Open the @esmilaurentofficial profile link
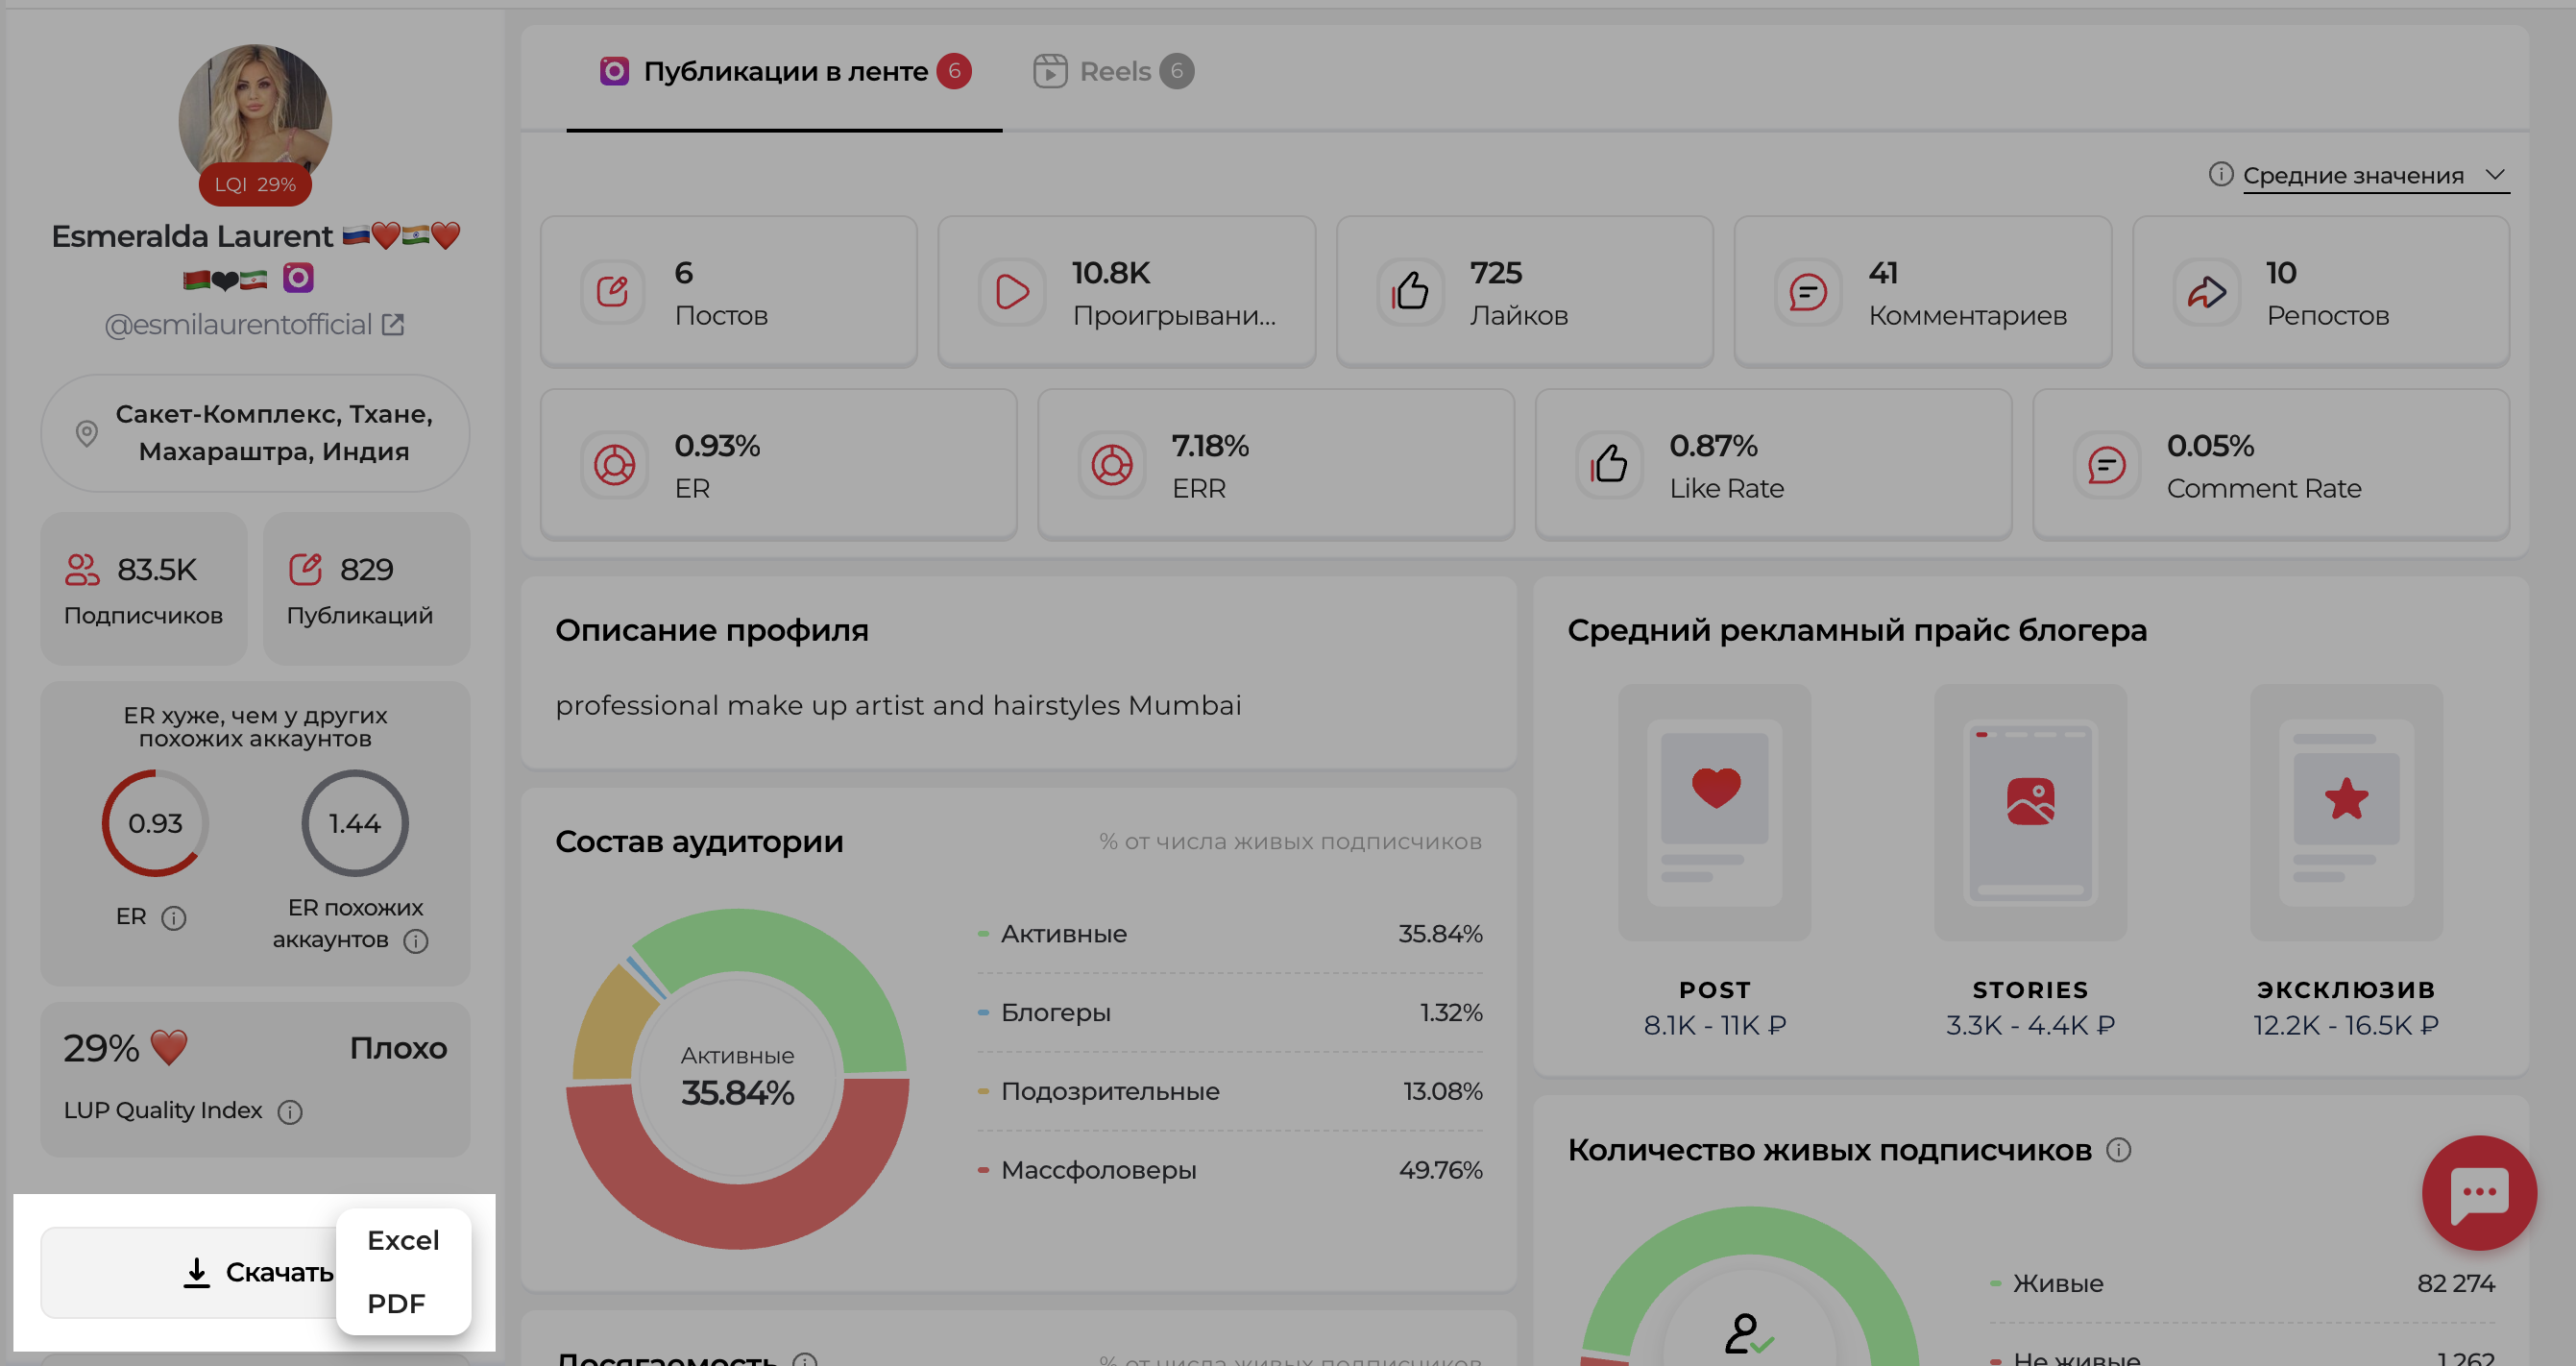The image size is (2576, 1366). click(238, 324)
